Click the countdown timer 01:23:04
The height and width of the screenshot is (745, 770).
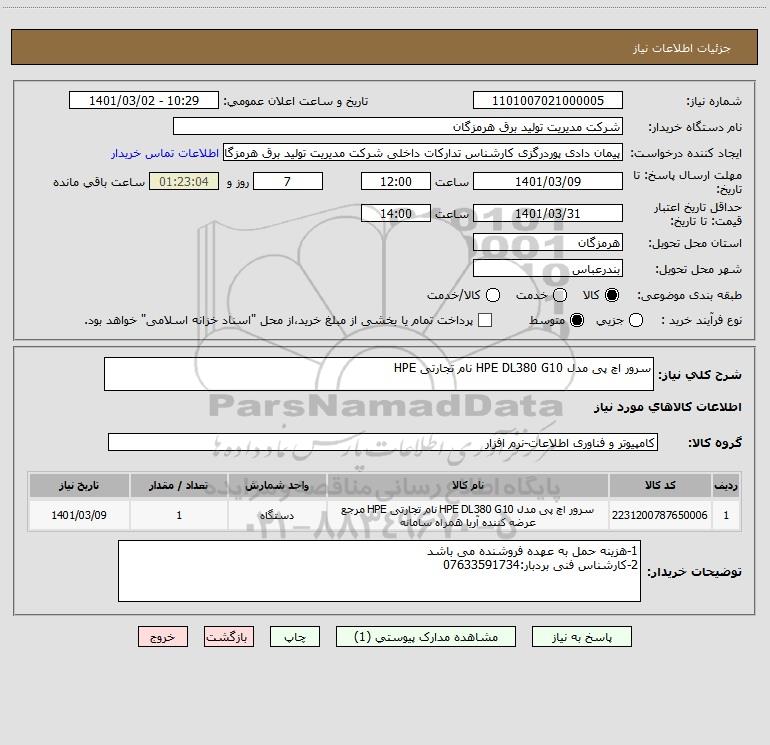tap(184, 181)
